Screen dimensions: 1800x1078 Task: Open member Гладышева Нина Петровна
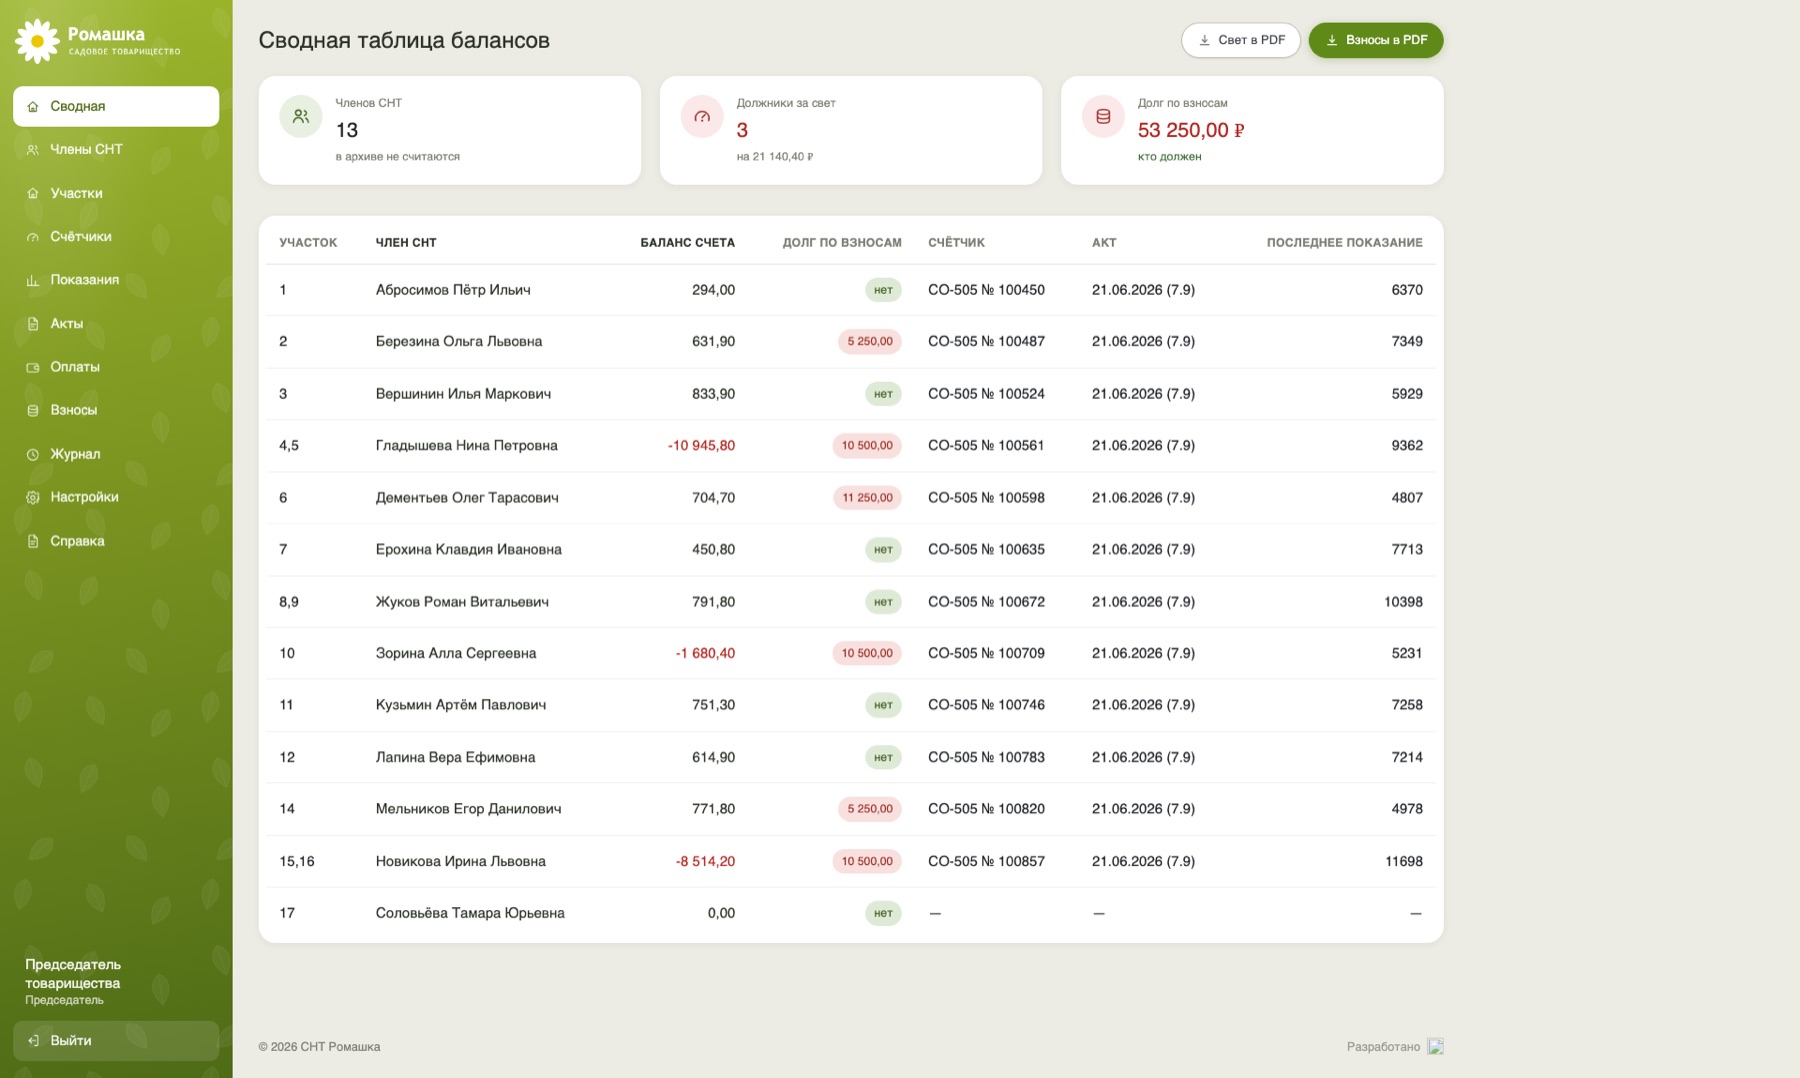click(467, 446)
